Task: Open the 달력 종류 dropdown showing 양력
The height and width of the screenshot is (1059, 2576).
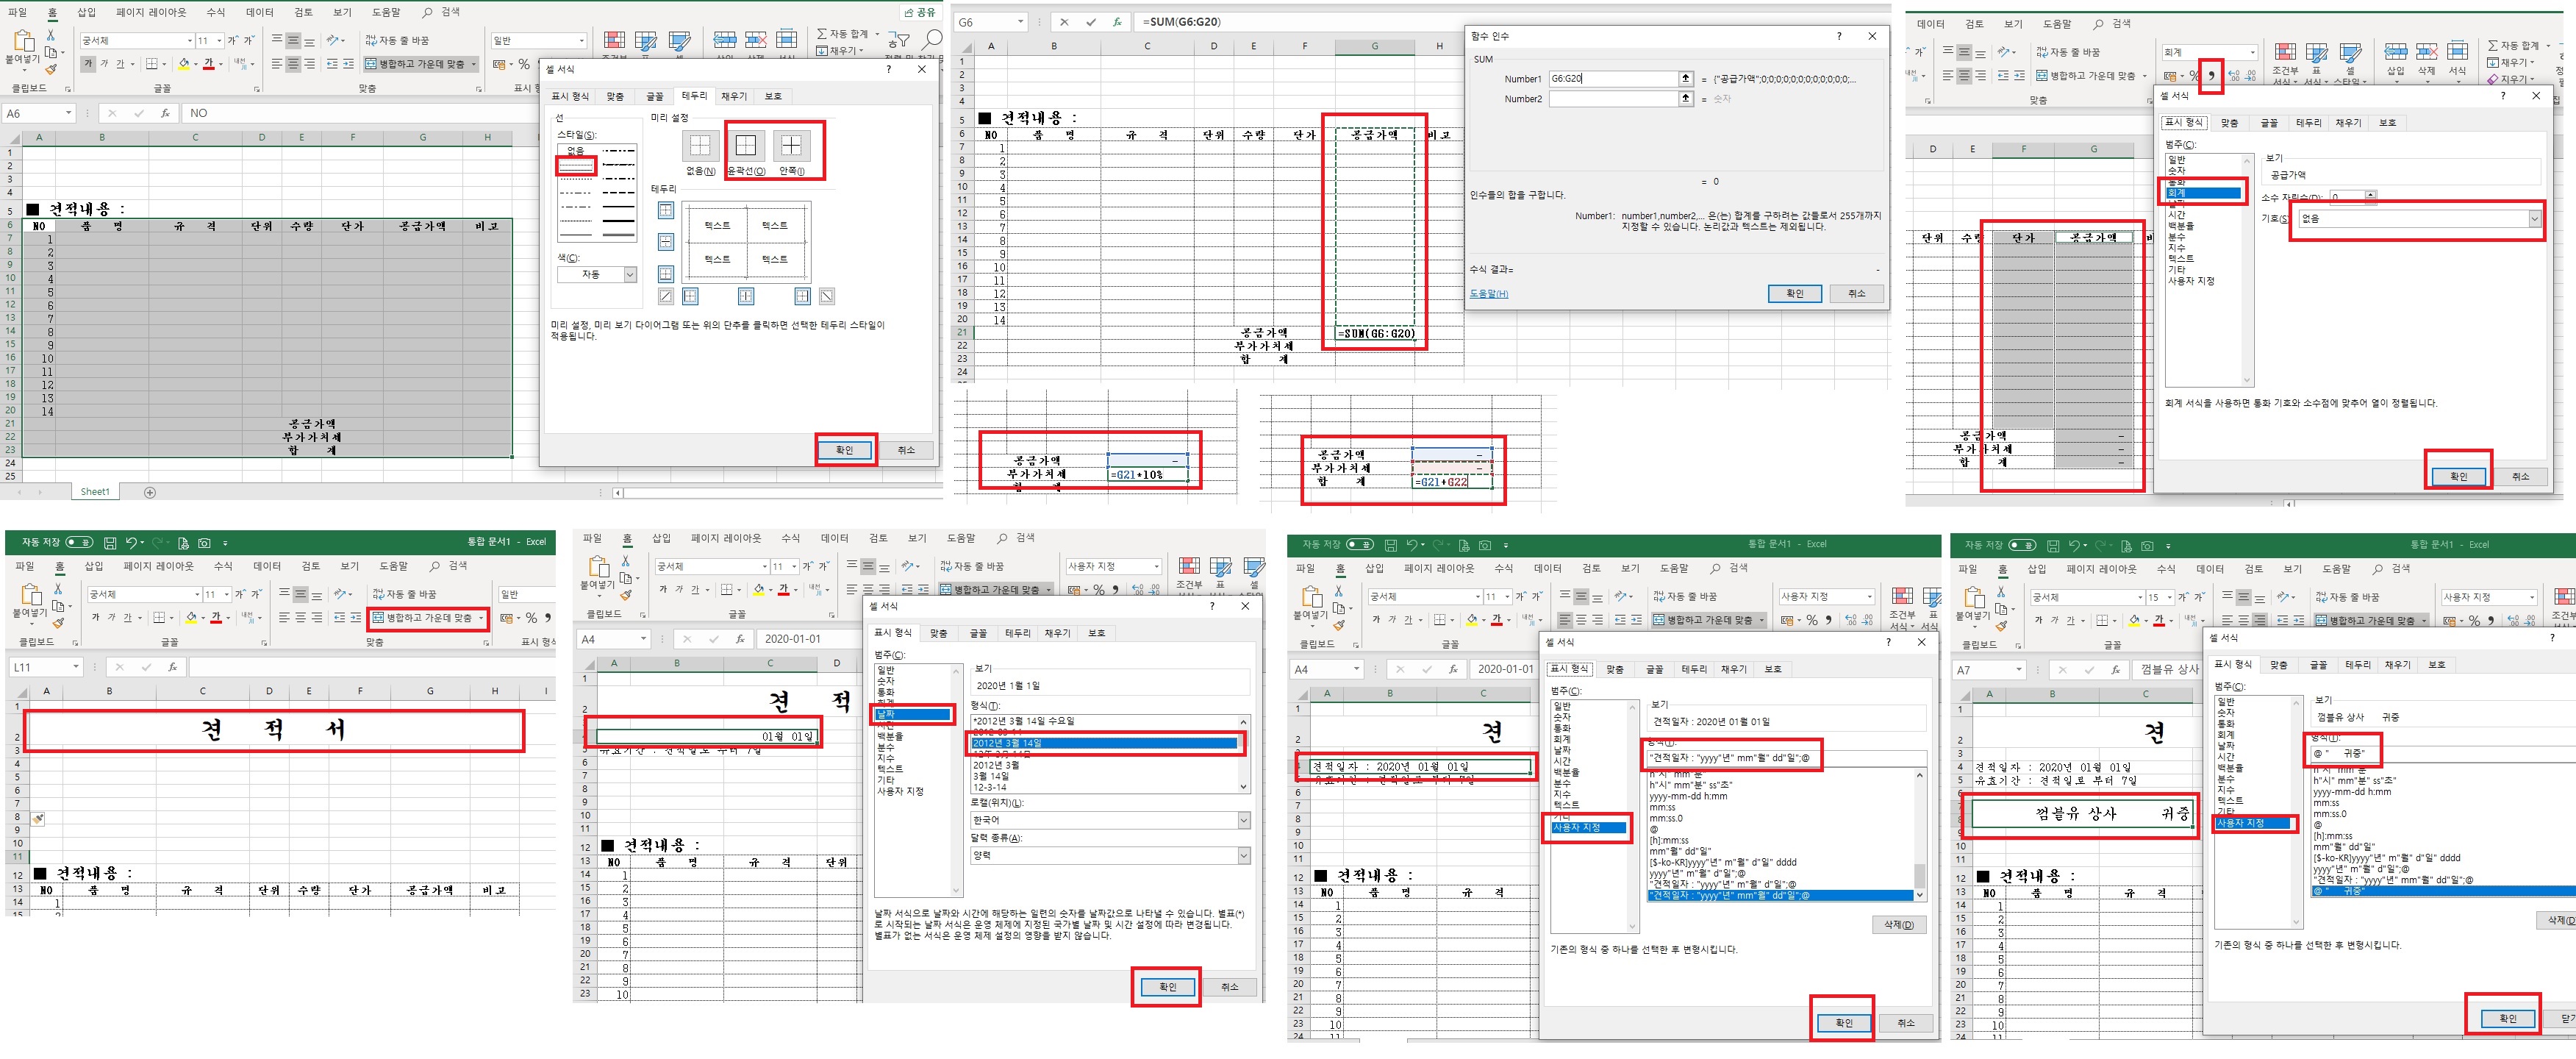Action: (1243, 855)
